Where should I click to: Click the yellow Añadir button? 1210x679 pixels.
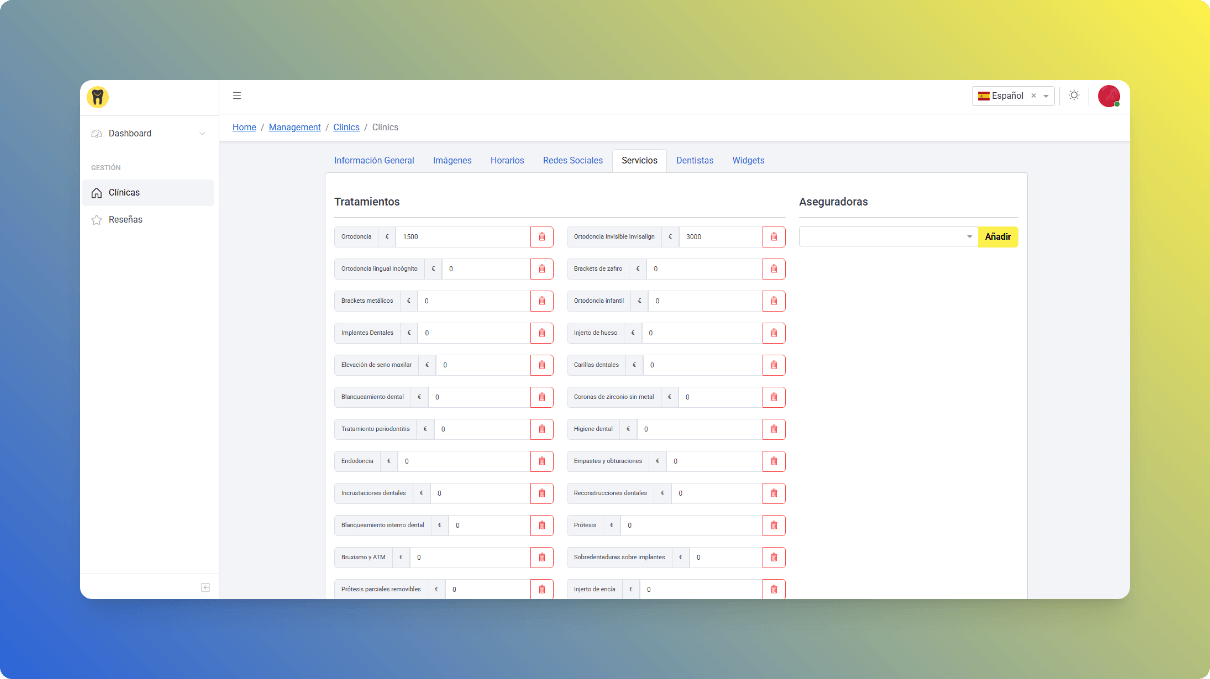[x=997, y=237]
